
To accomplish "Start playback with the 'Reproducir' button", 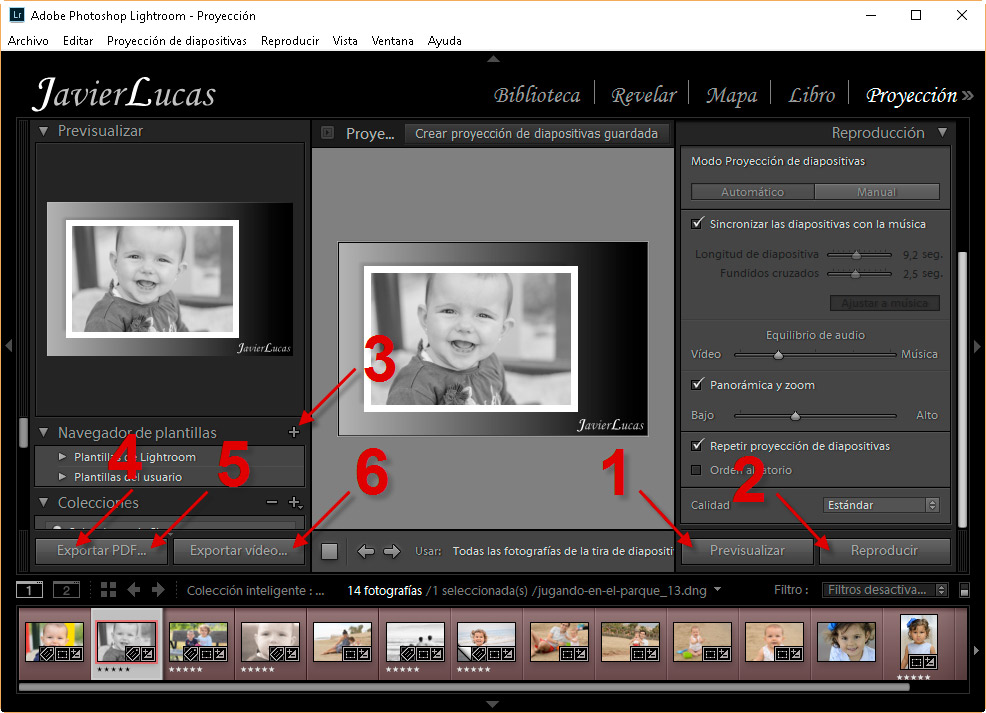I will pyautogui.click(x=884, y=549).
